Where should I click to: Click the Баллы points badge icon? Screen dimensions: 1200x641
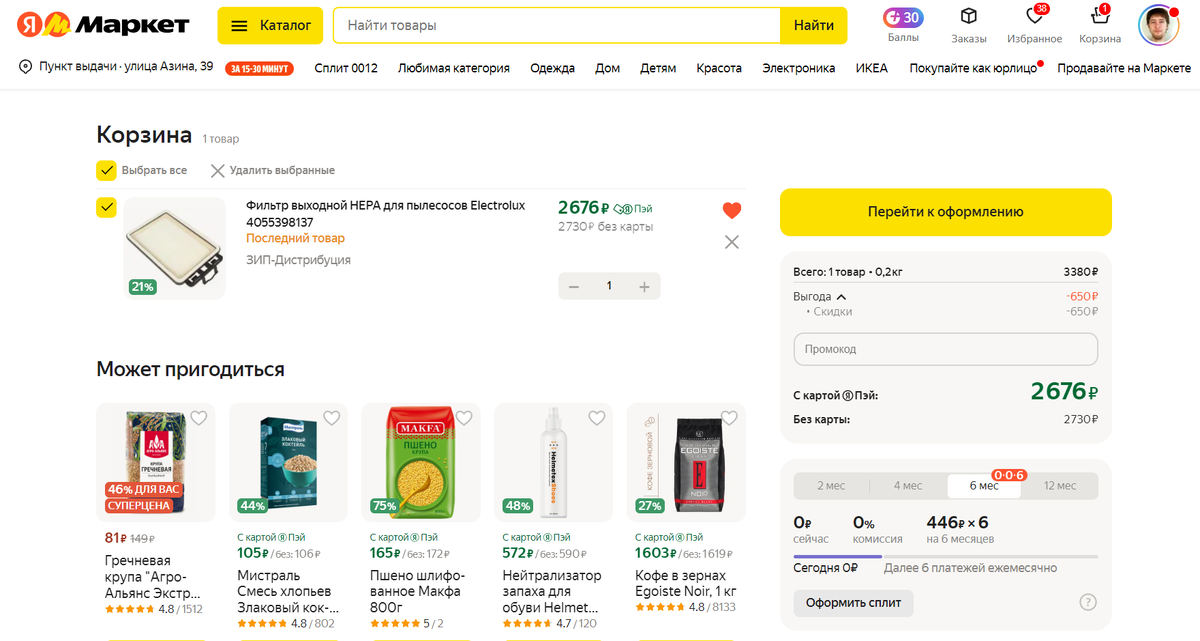point(903,18)
